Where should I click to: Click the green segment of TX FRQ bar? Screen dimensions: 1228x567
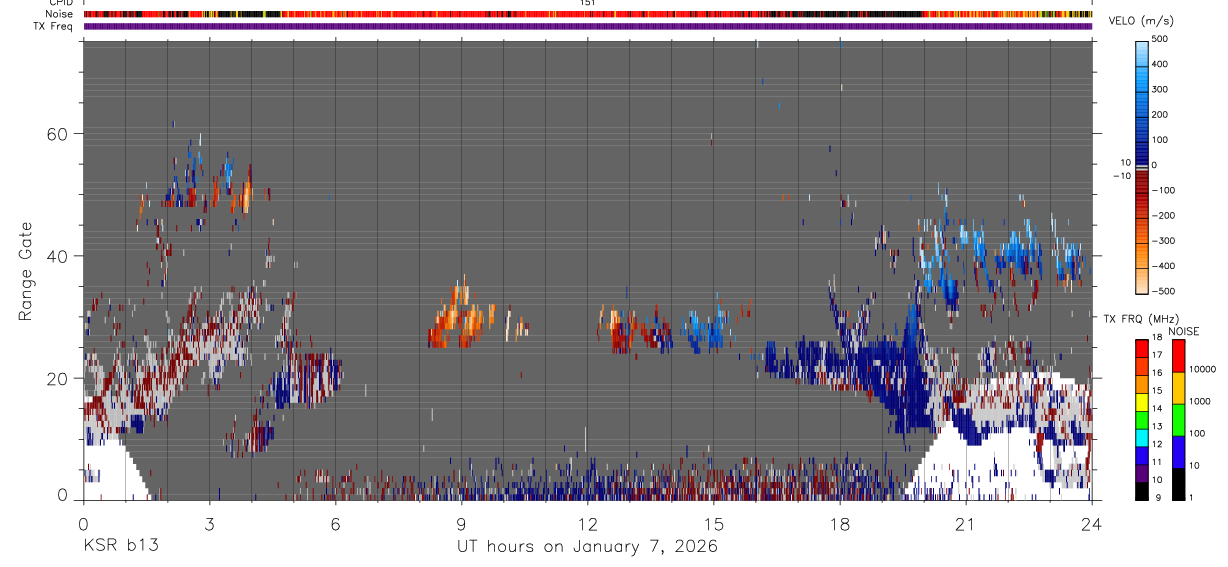click(x=1142, y=420)
